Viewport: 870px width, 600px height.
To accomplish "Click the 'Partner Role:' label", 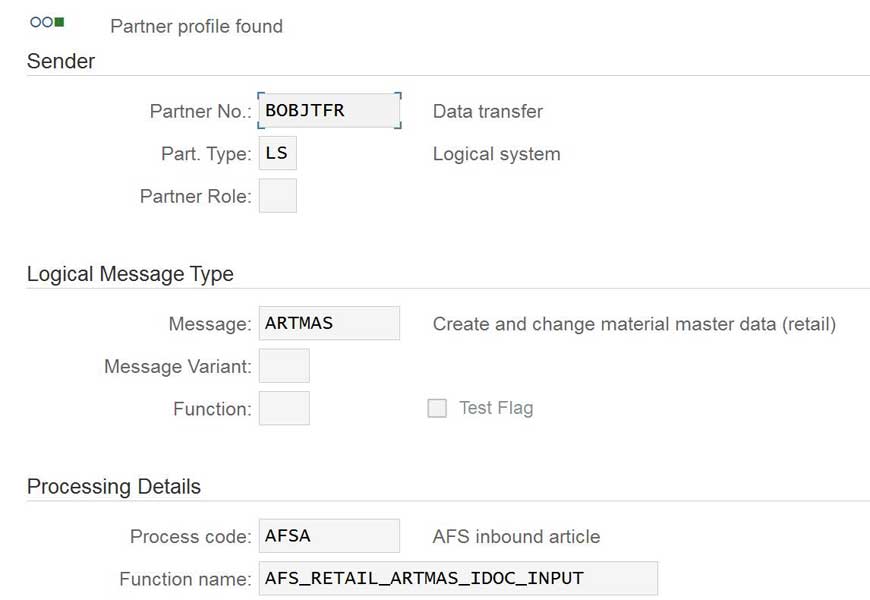I will (x=196, y=196).
